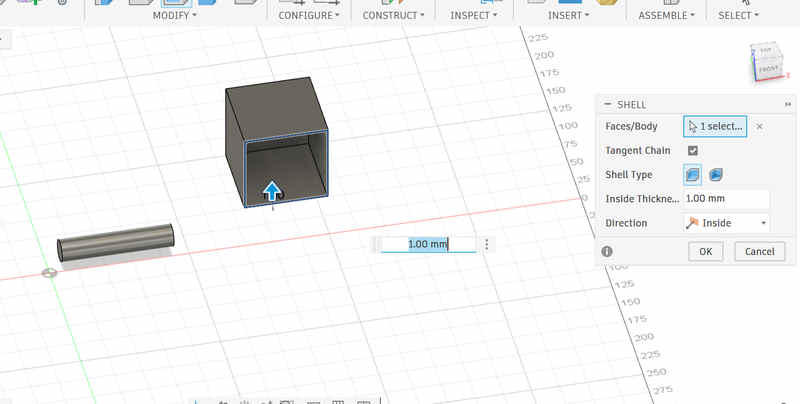Click the Faces/Body '1 select...' selector
The height and width of the screenshot is (404, 800).
point(715,127)
